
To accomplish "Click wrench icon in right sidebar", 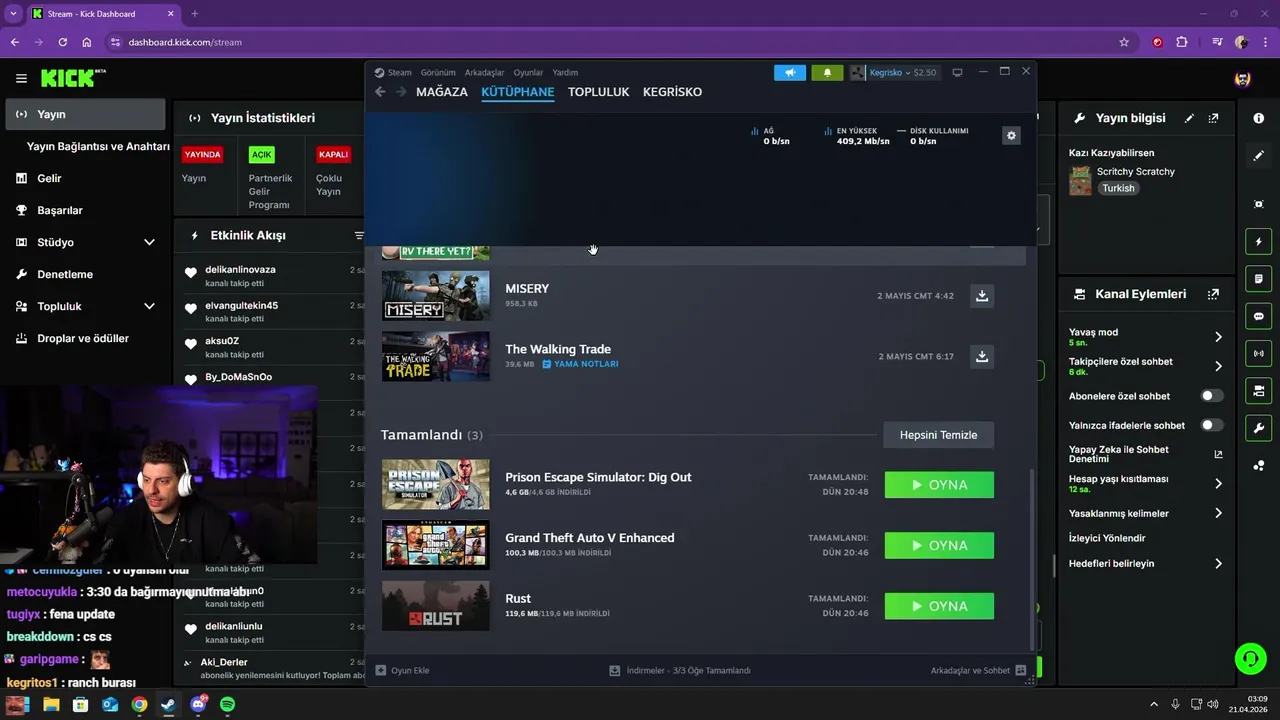I will (x=1259, y=428).
